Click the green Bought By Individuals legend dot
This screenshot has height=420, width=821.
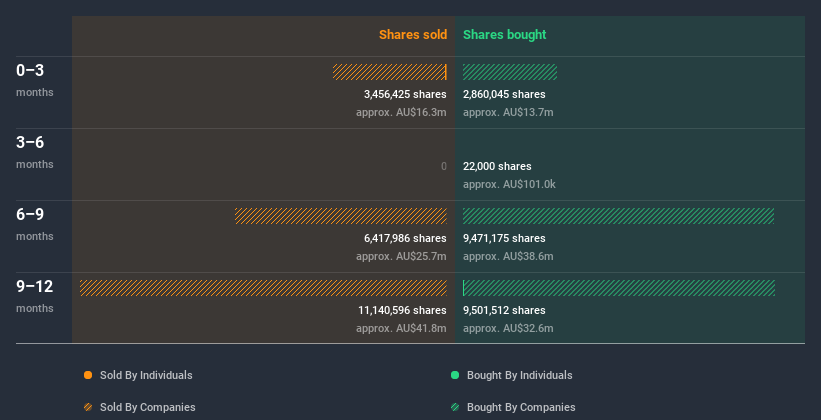(455, 375)
